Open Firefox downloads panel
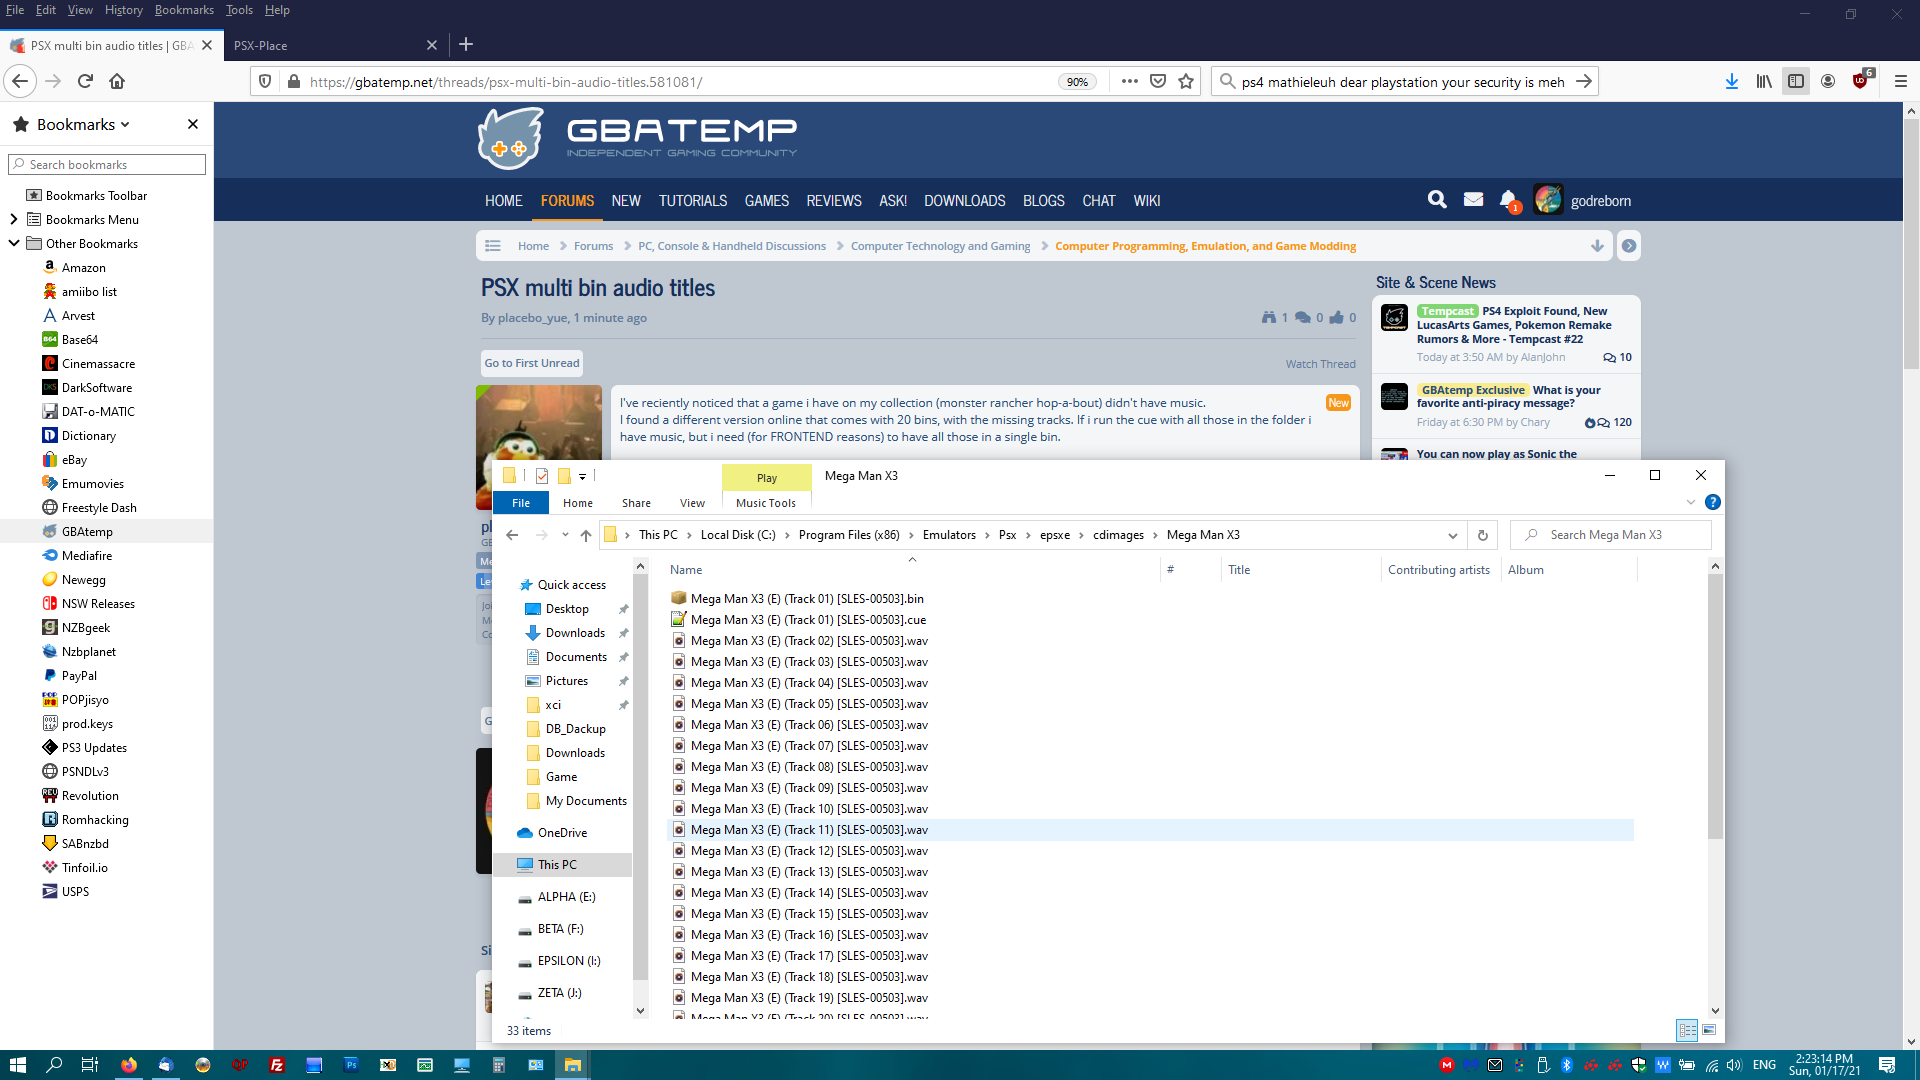Viewport: 1920px width, 1080px height. 1731,81
